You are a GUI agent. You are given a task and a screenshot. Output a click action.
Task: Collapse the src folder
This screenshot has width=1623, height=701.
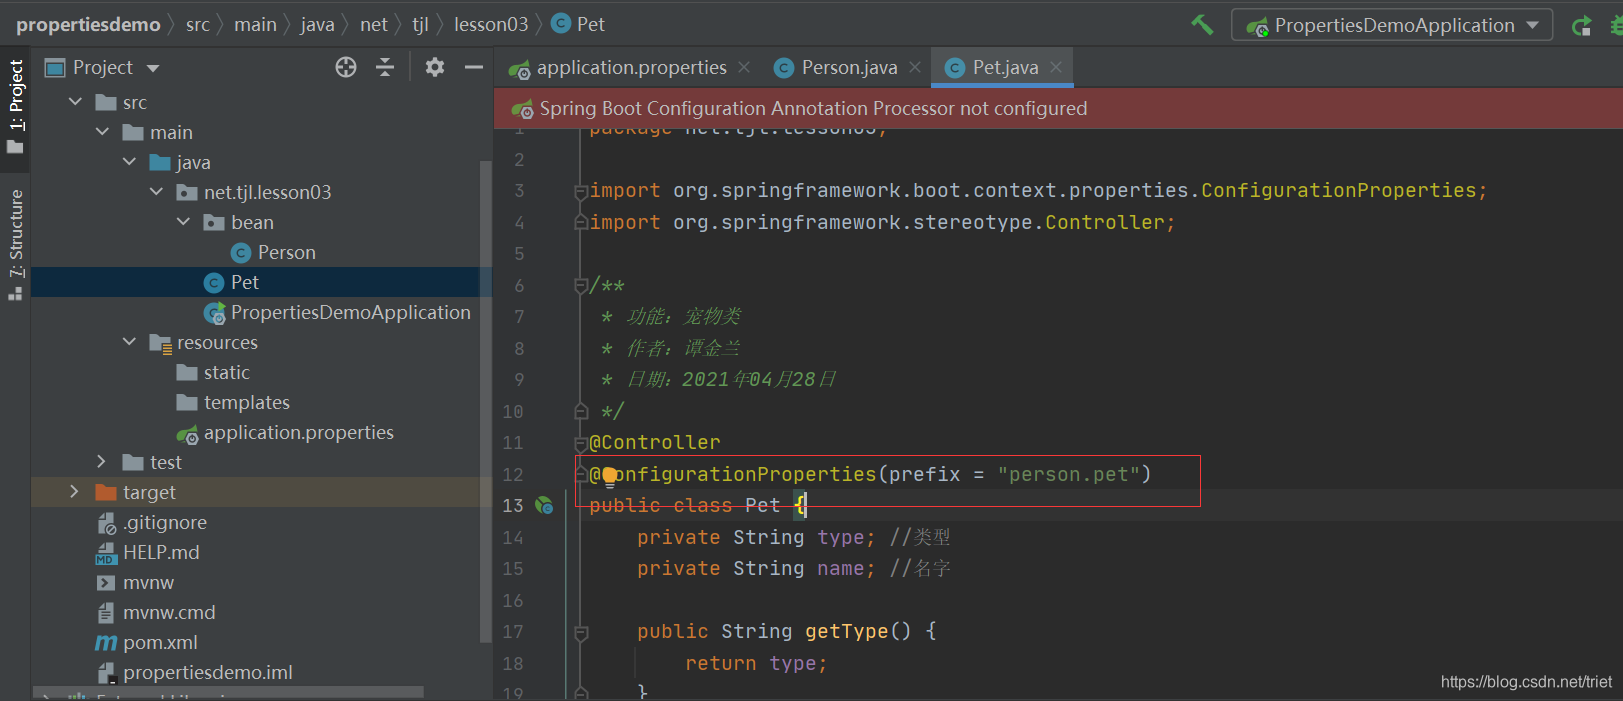click(x=75, y=102)
